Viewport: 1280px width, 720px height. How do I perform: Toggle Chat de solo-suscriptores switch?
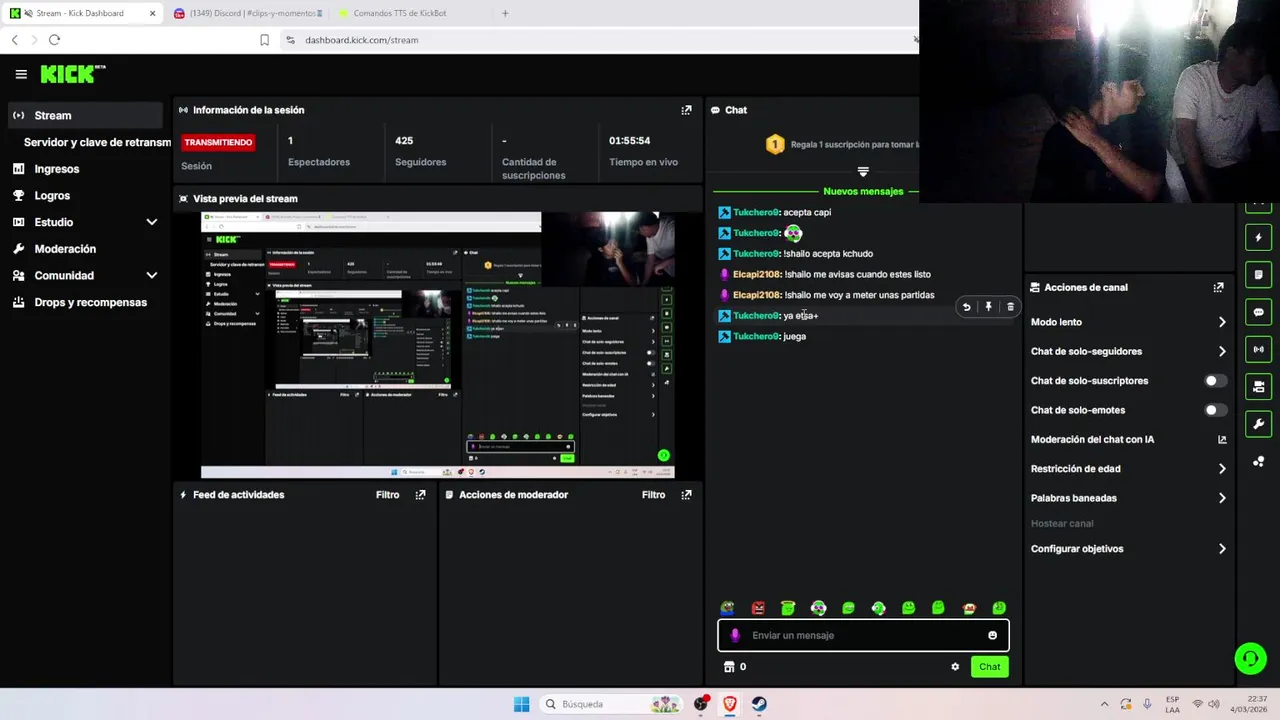(x=1215, y=381)
